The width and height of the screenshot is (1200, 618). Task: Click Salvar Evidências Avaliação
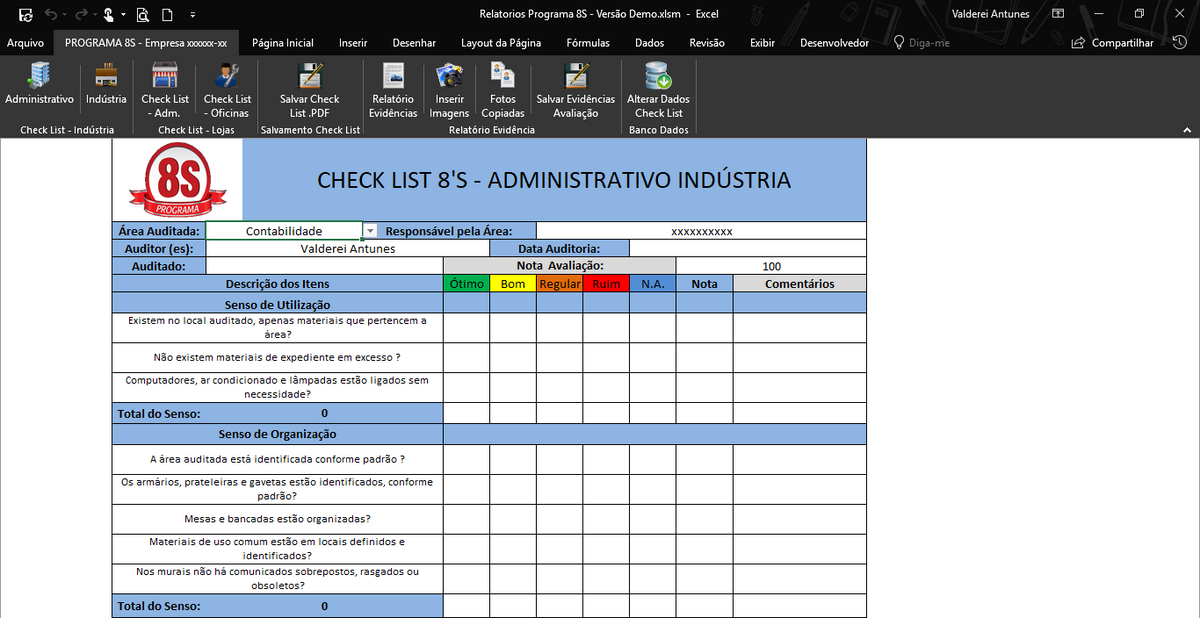pyautogui.click(x=577, y=90)
